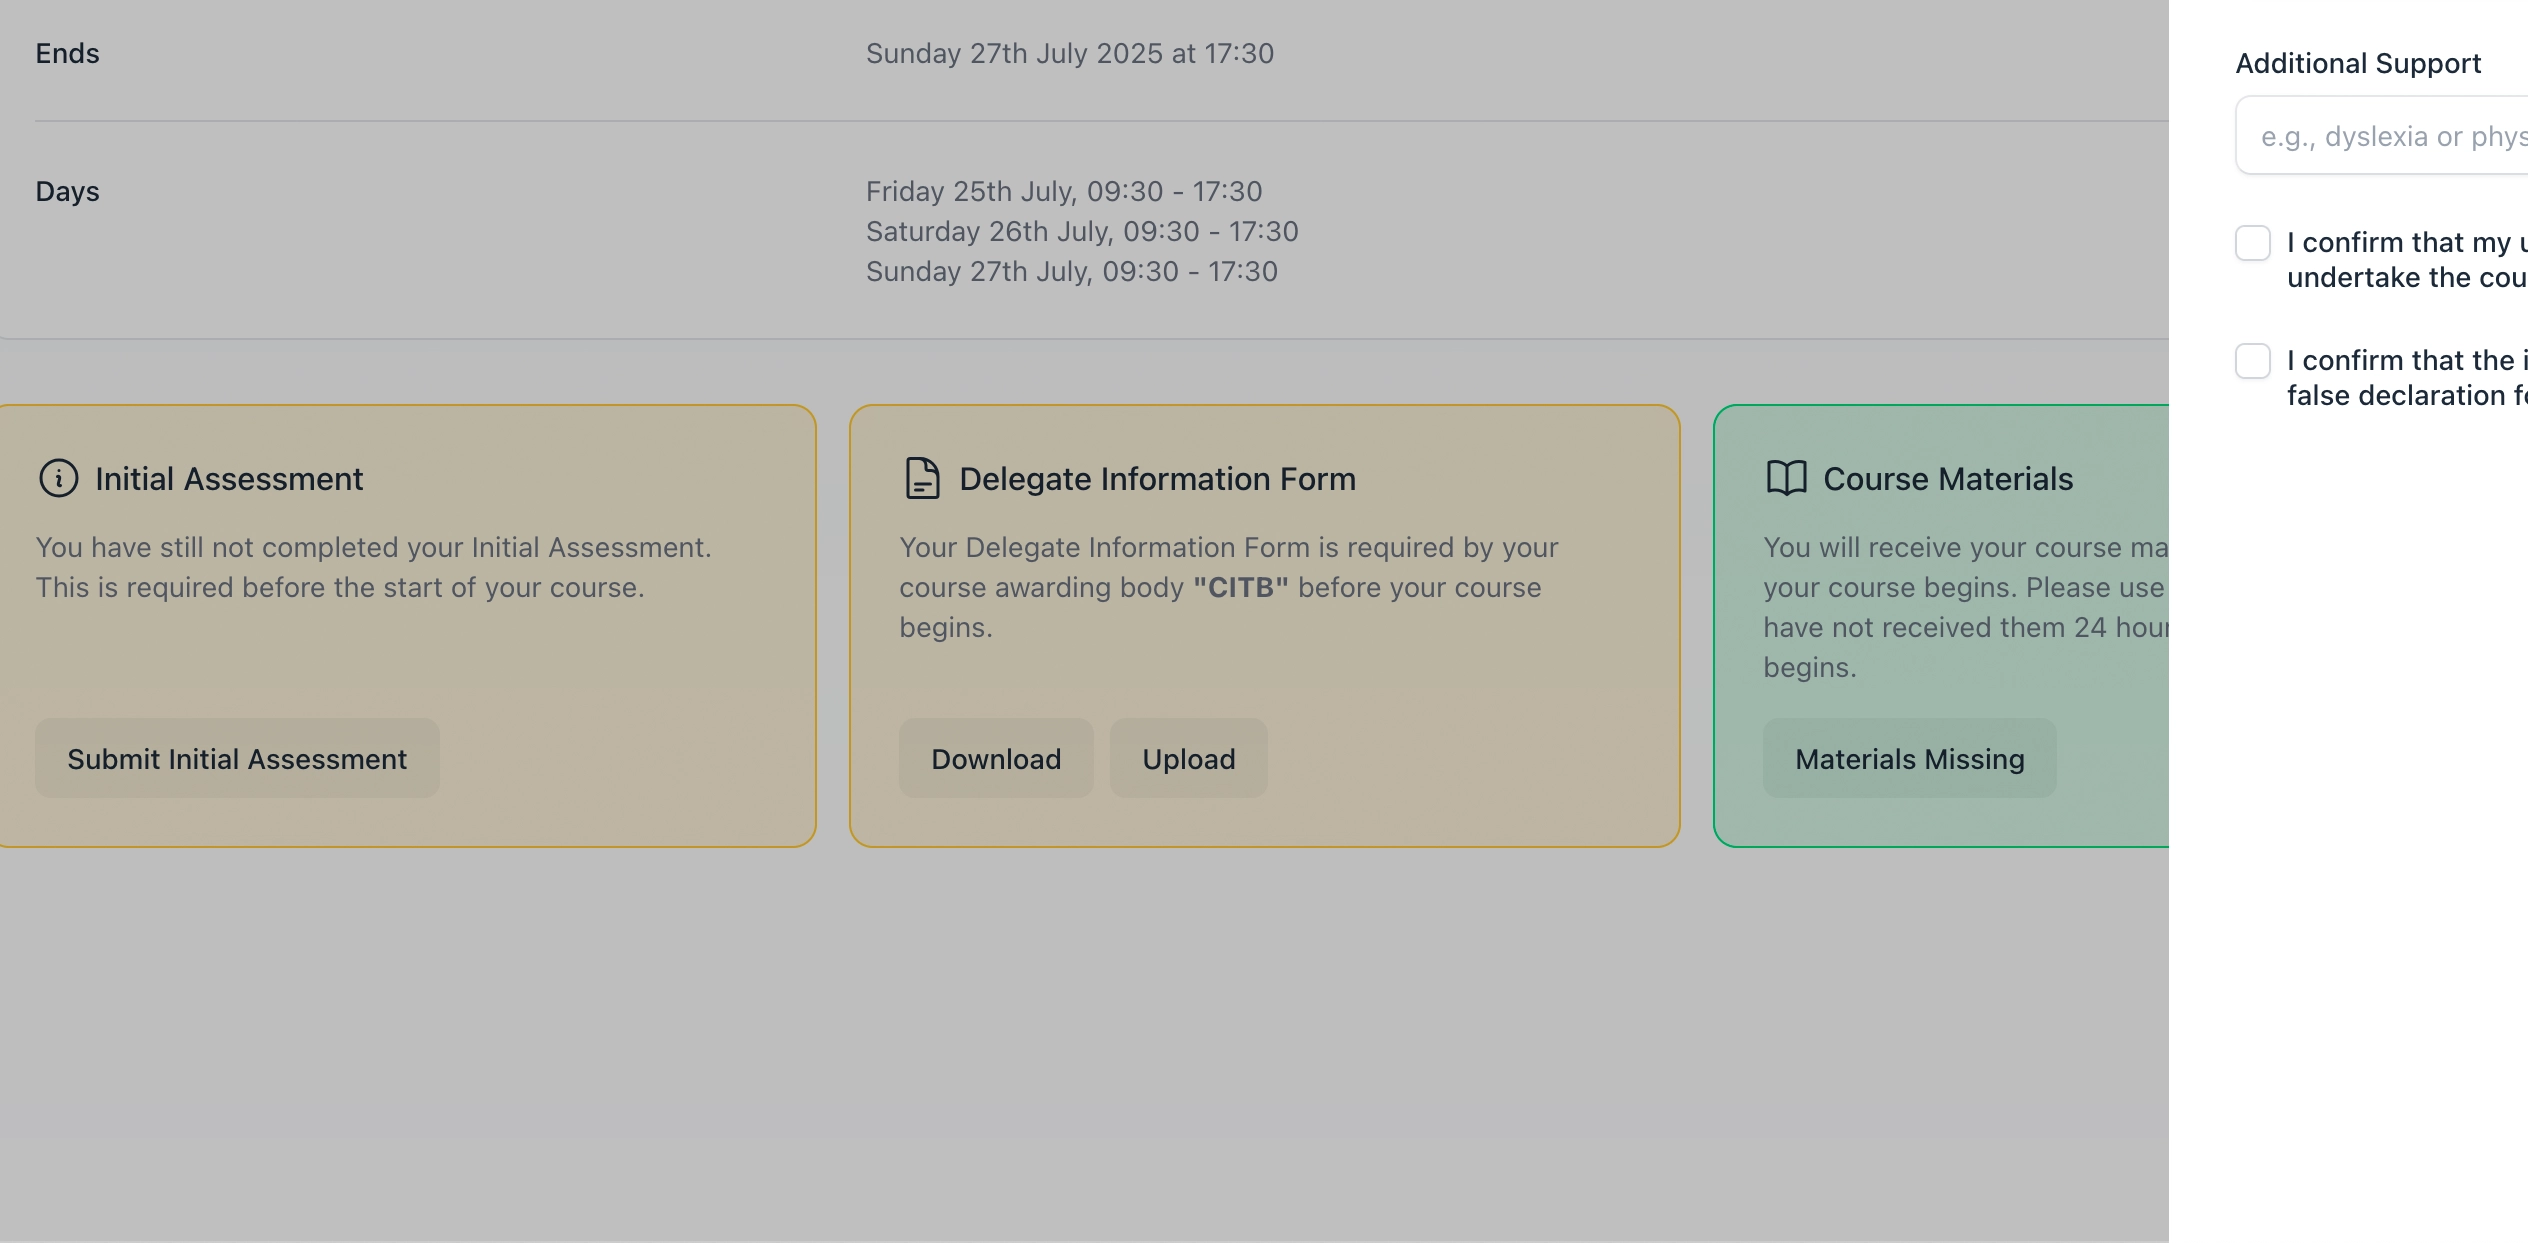Tick the false declaration confirmation checkbox

[2252, 361]
